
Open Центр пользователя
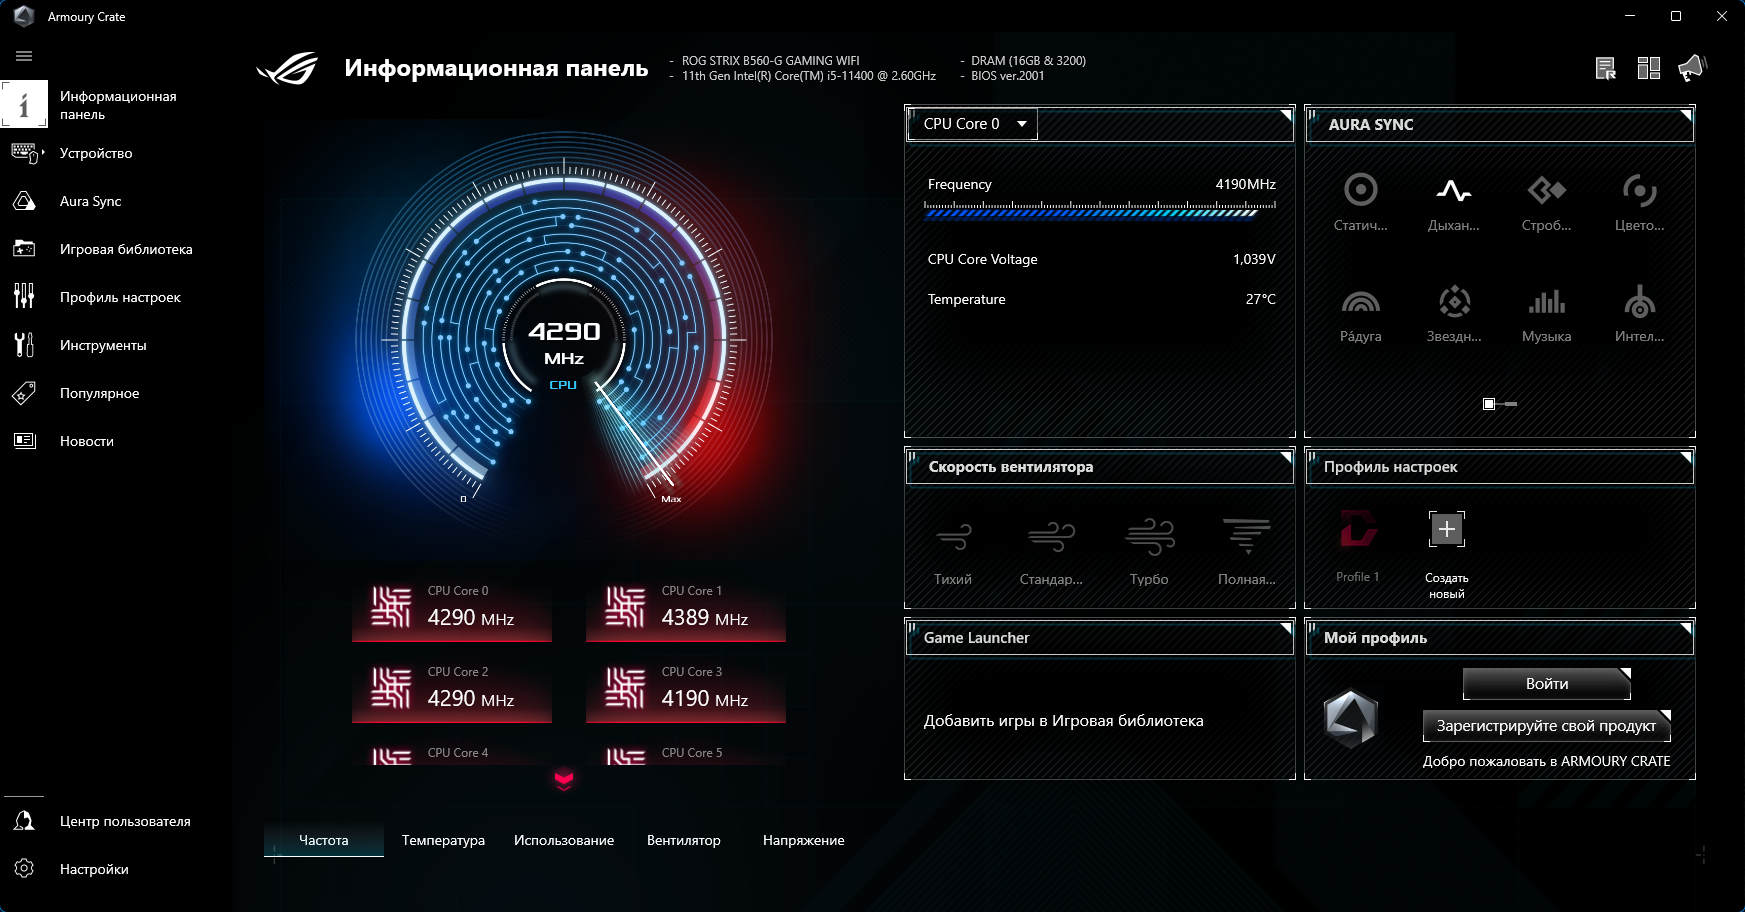[x=125, y=821]
